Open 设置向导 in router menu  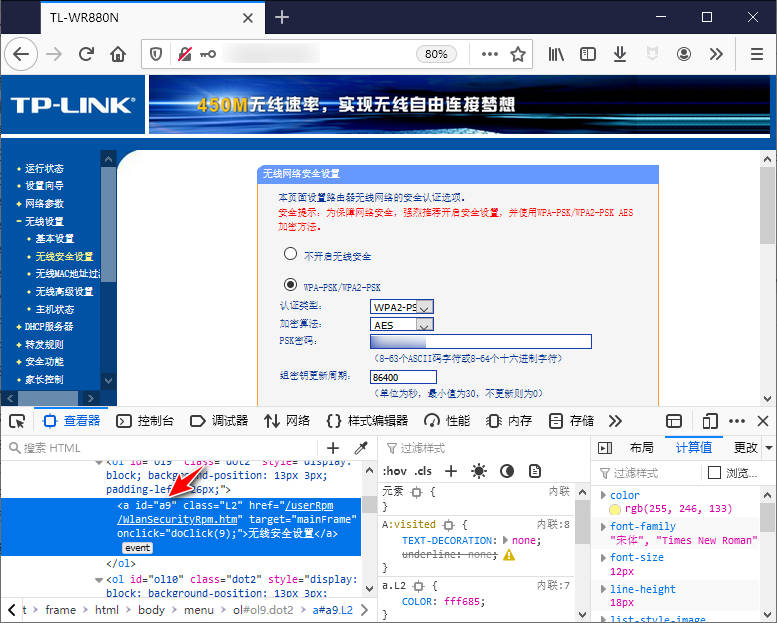(x=44, y=186)
